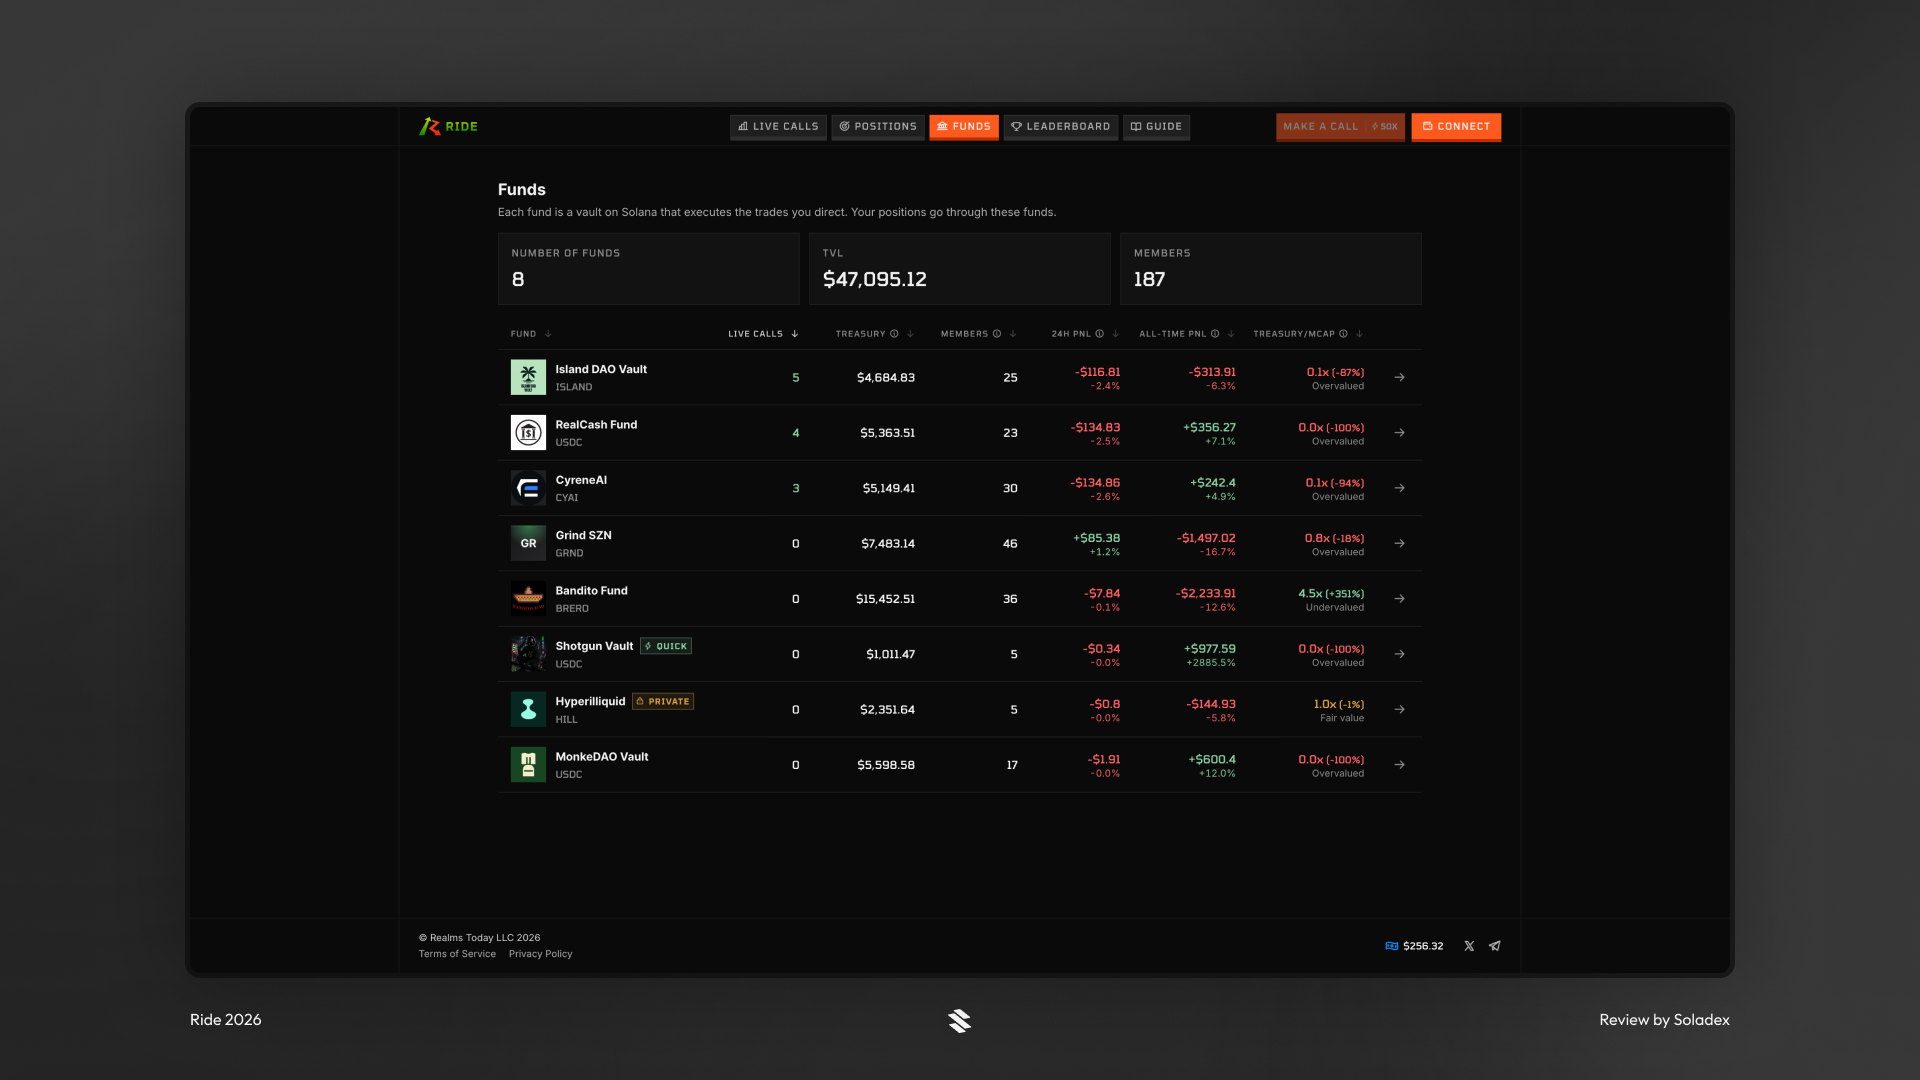Click MonkeDAO Vault +$600.4 PNL
The image size is (1920, 1080).
[1212, 760]
